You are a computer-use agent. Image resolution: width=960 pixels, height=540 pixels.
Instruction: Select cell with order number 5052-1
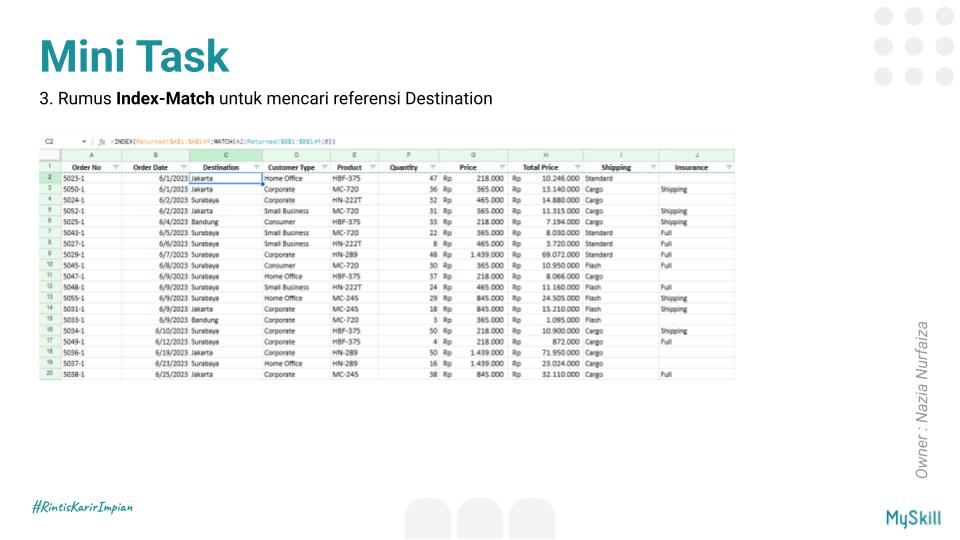pos(91,211)
